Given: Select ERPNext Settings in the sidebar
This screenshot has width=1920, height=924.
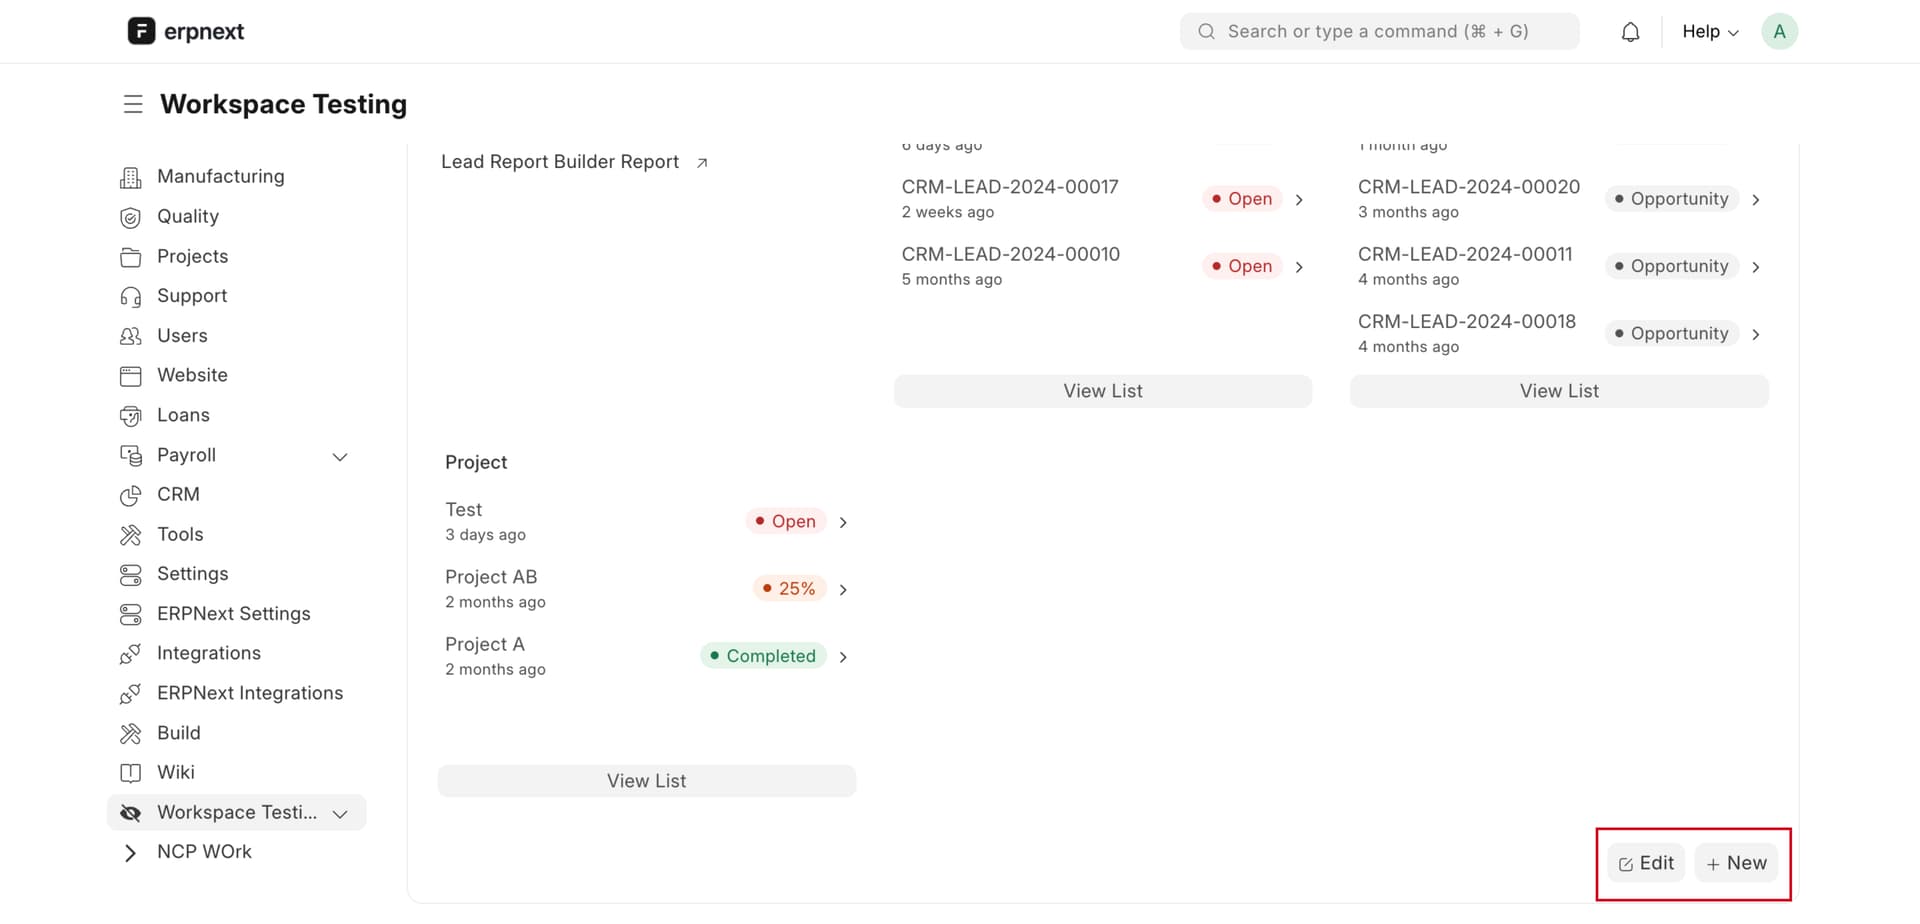Looking at the screenshot, I should pyautogui.click(x=233, y=614).
